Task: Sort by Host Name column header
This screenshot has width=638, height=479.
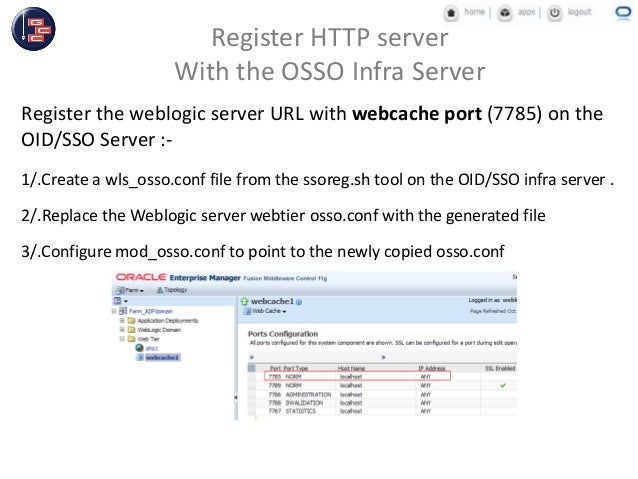Action: [x=351, y=368]
